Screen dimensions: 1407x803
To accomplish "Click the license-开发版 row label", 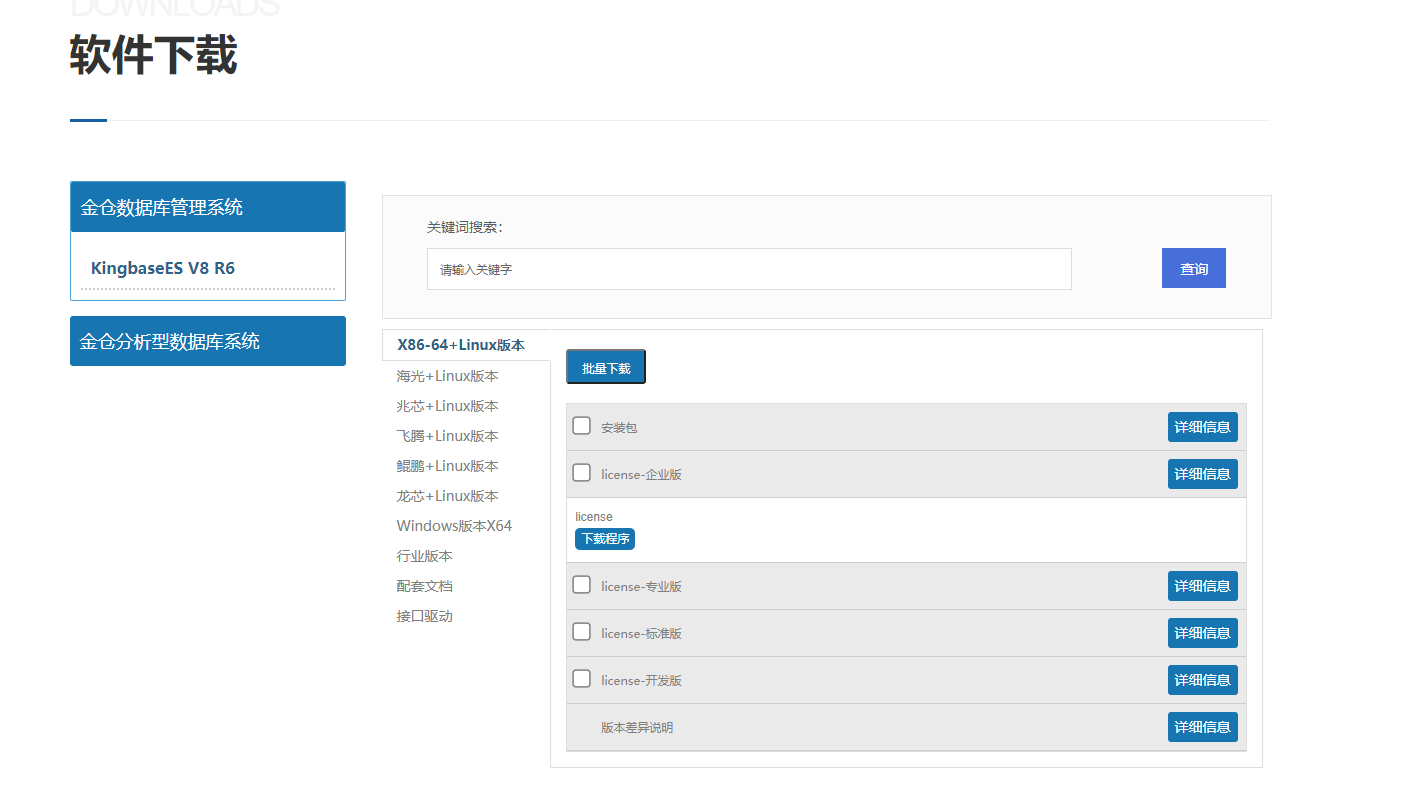I will pos(641,681).
